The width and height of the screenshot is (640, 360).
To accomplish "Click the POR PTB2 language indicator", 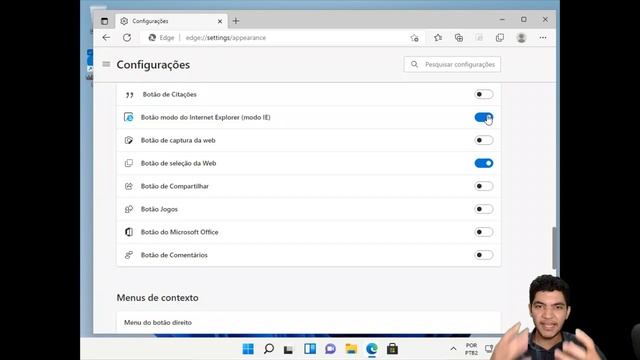I will click(x=471, y=349).
